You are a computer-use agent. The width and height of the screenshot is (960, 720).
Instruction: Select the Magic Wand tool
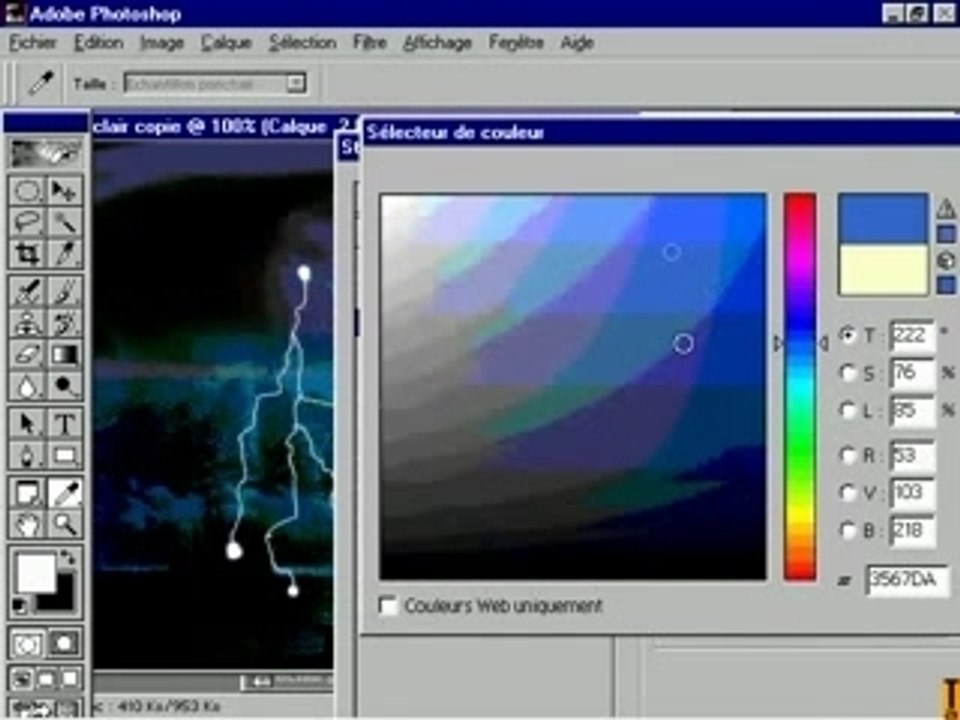pyautogui.click(x=64, y=222)
